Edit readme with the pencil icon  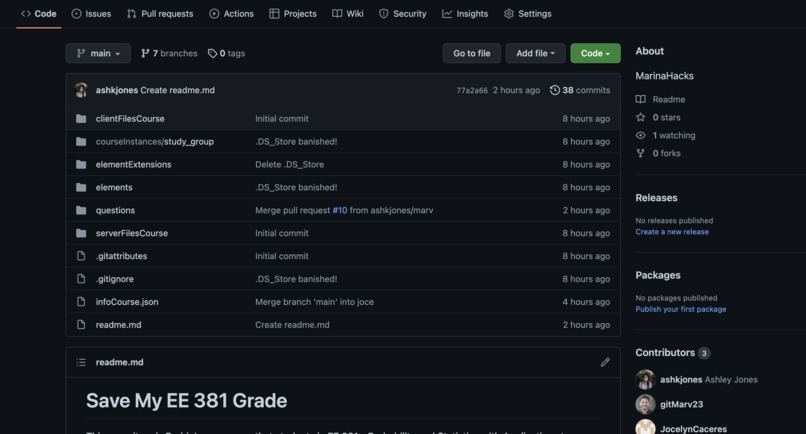point(605,363)
